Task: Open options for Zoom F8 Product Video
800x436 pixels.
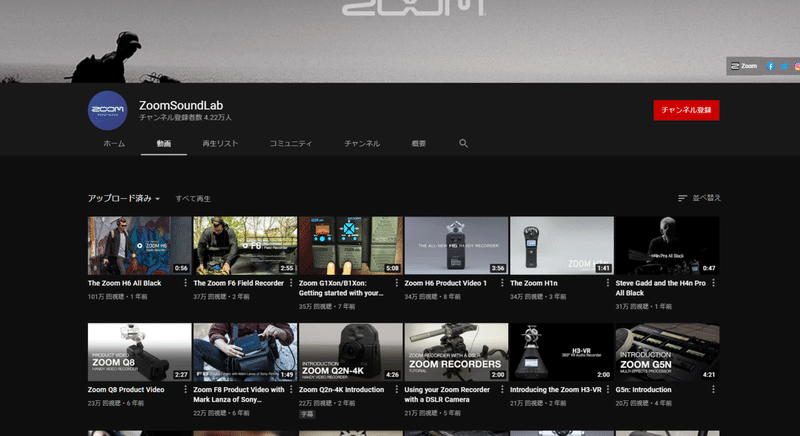Action: [x=291, y=390]
